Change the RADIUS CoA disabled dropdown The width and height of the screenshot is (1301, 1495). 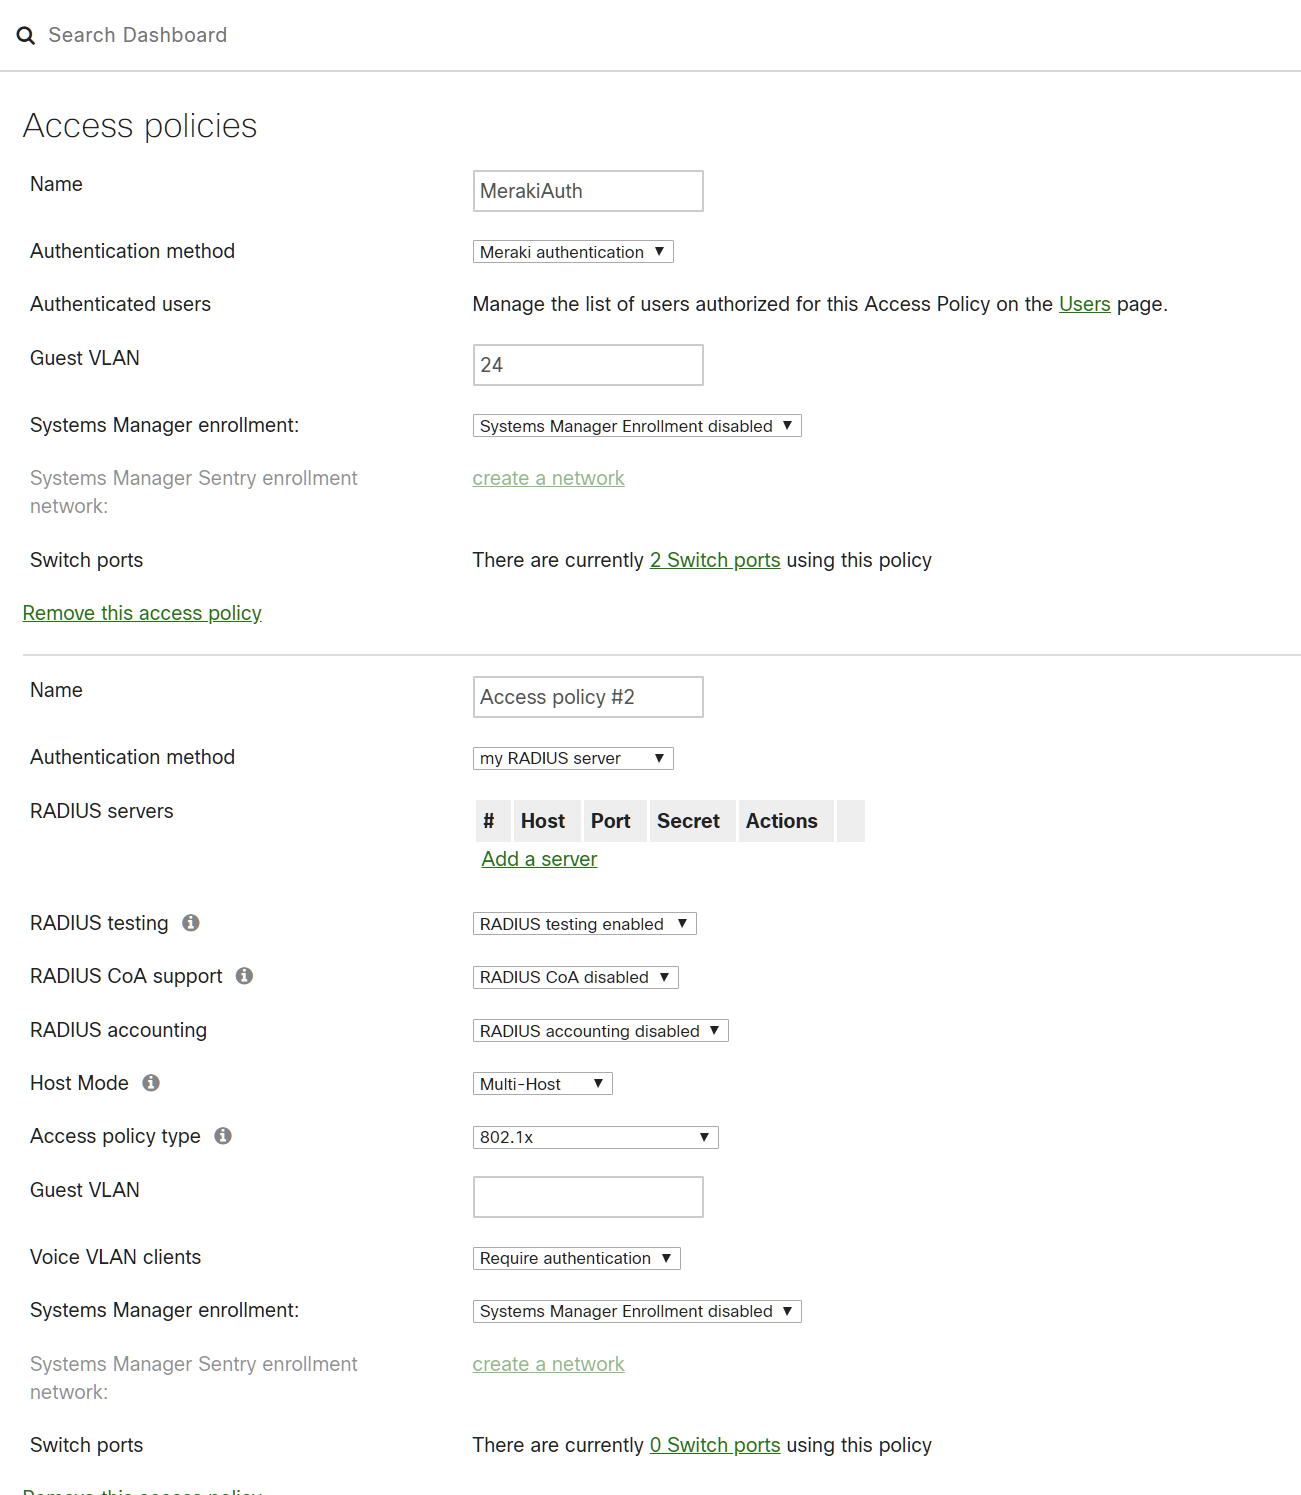pyautogui.click(x=575, y=977)
